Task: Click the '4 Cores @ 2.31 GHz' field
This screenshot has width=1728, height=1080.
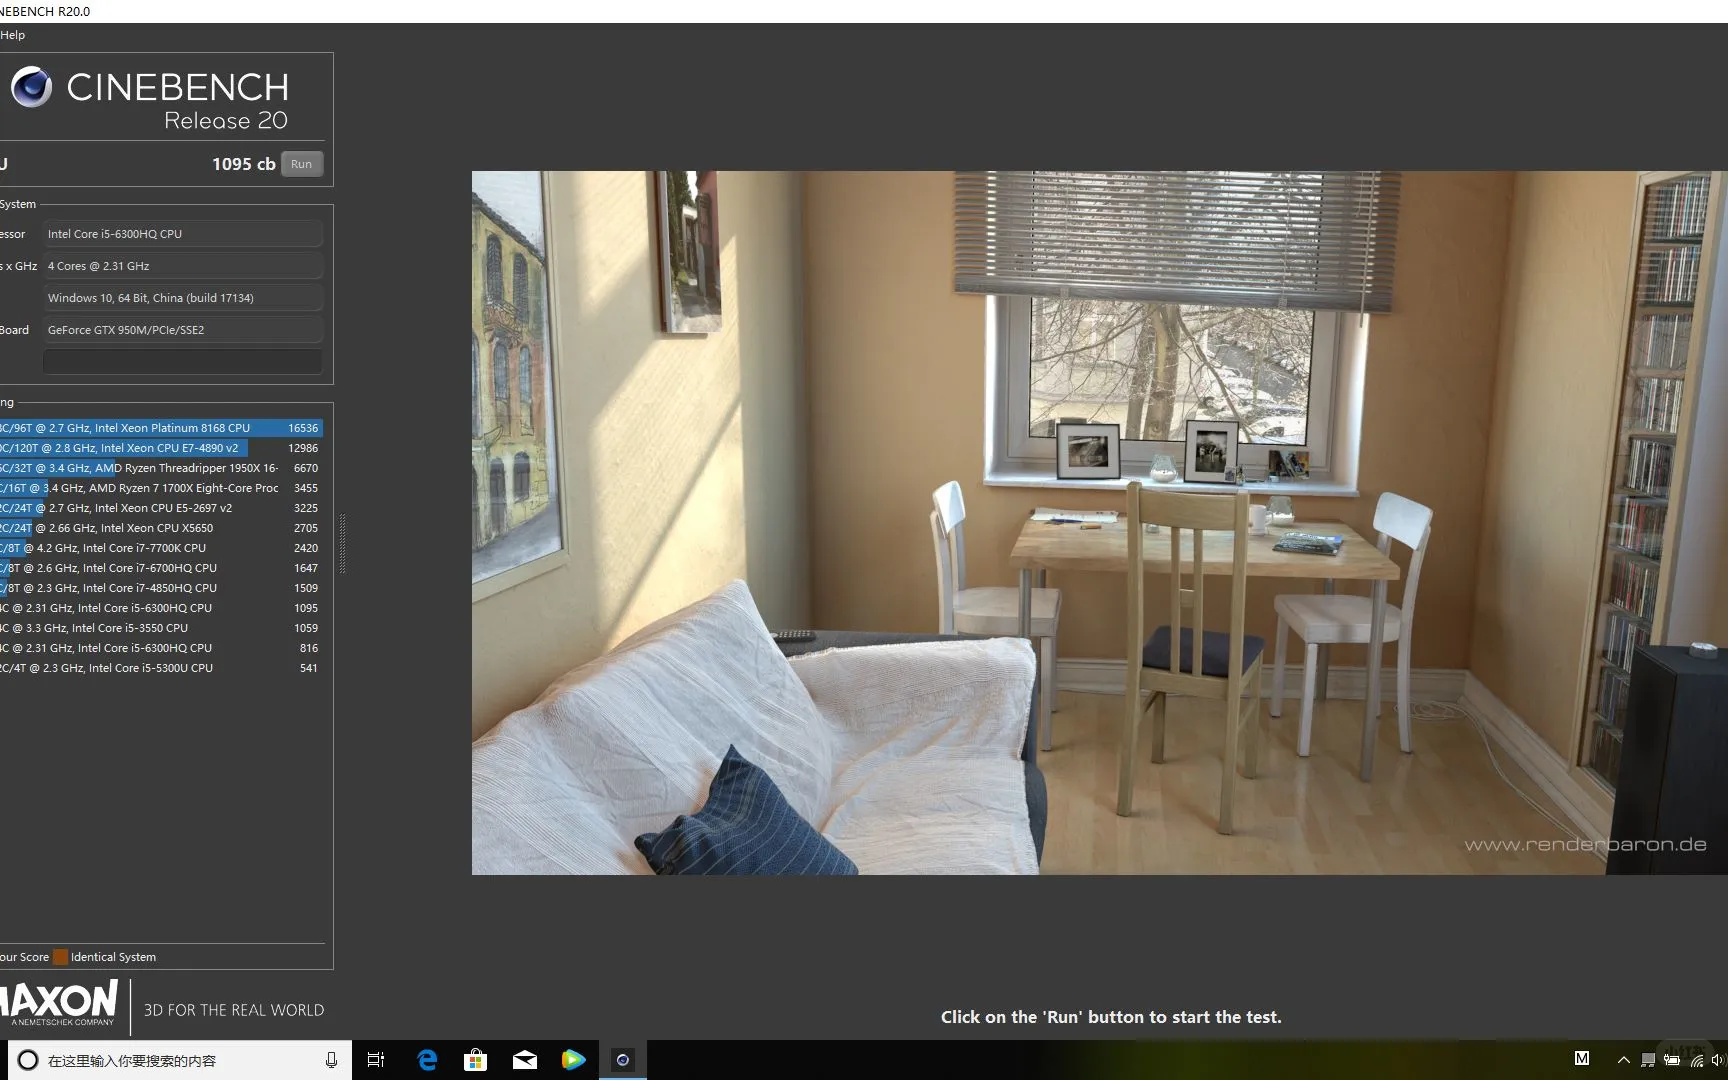Action: click(x=183, y=266)
